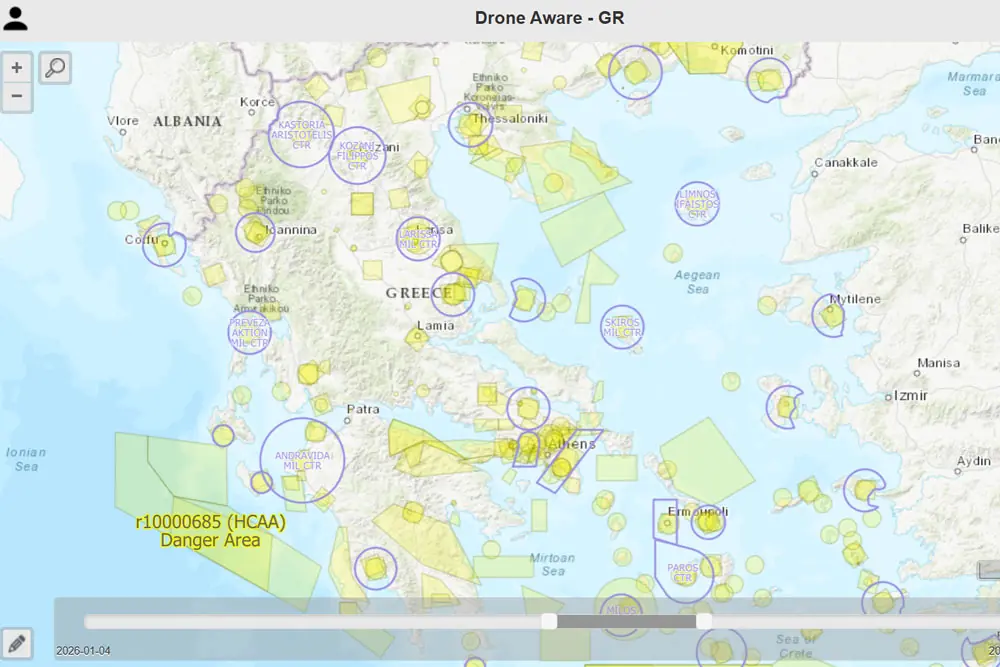1000x667 pixels.
Task: Click the selected gray time range bar
Action: tap(626, 621)
